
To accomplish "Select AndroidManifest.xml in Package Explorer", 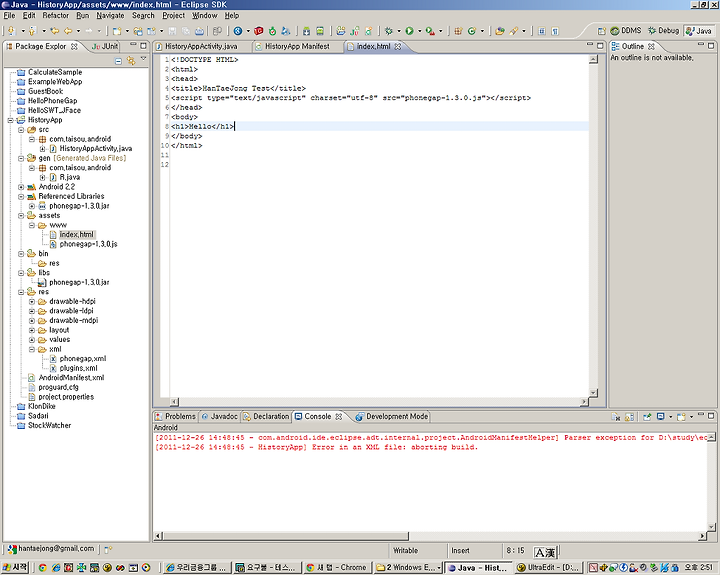I will click(71, 378).
